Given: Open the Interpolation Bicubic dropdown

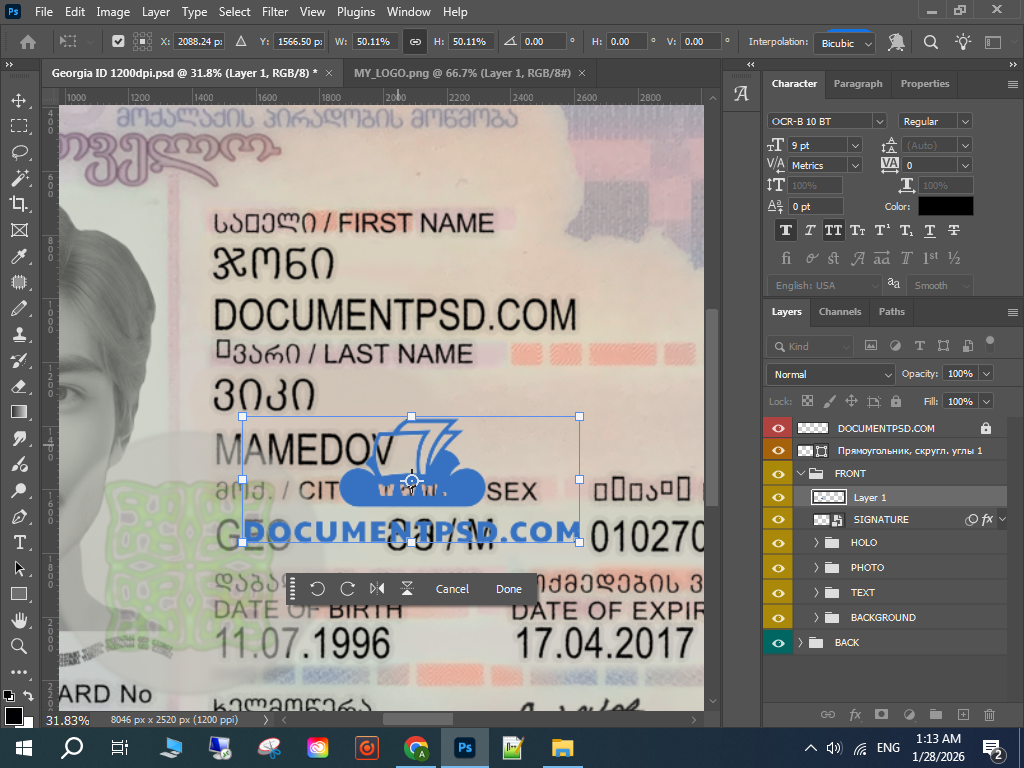Looking at the screenshot, I should pyautogui.click(x=846, y=43).
